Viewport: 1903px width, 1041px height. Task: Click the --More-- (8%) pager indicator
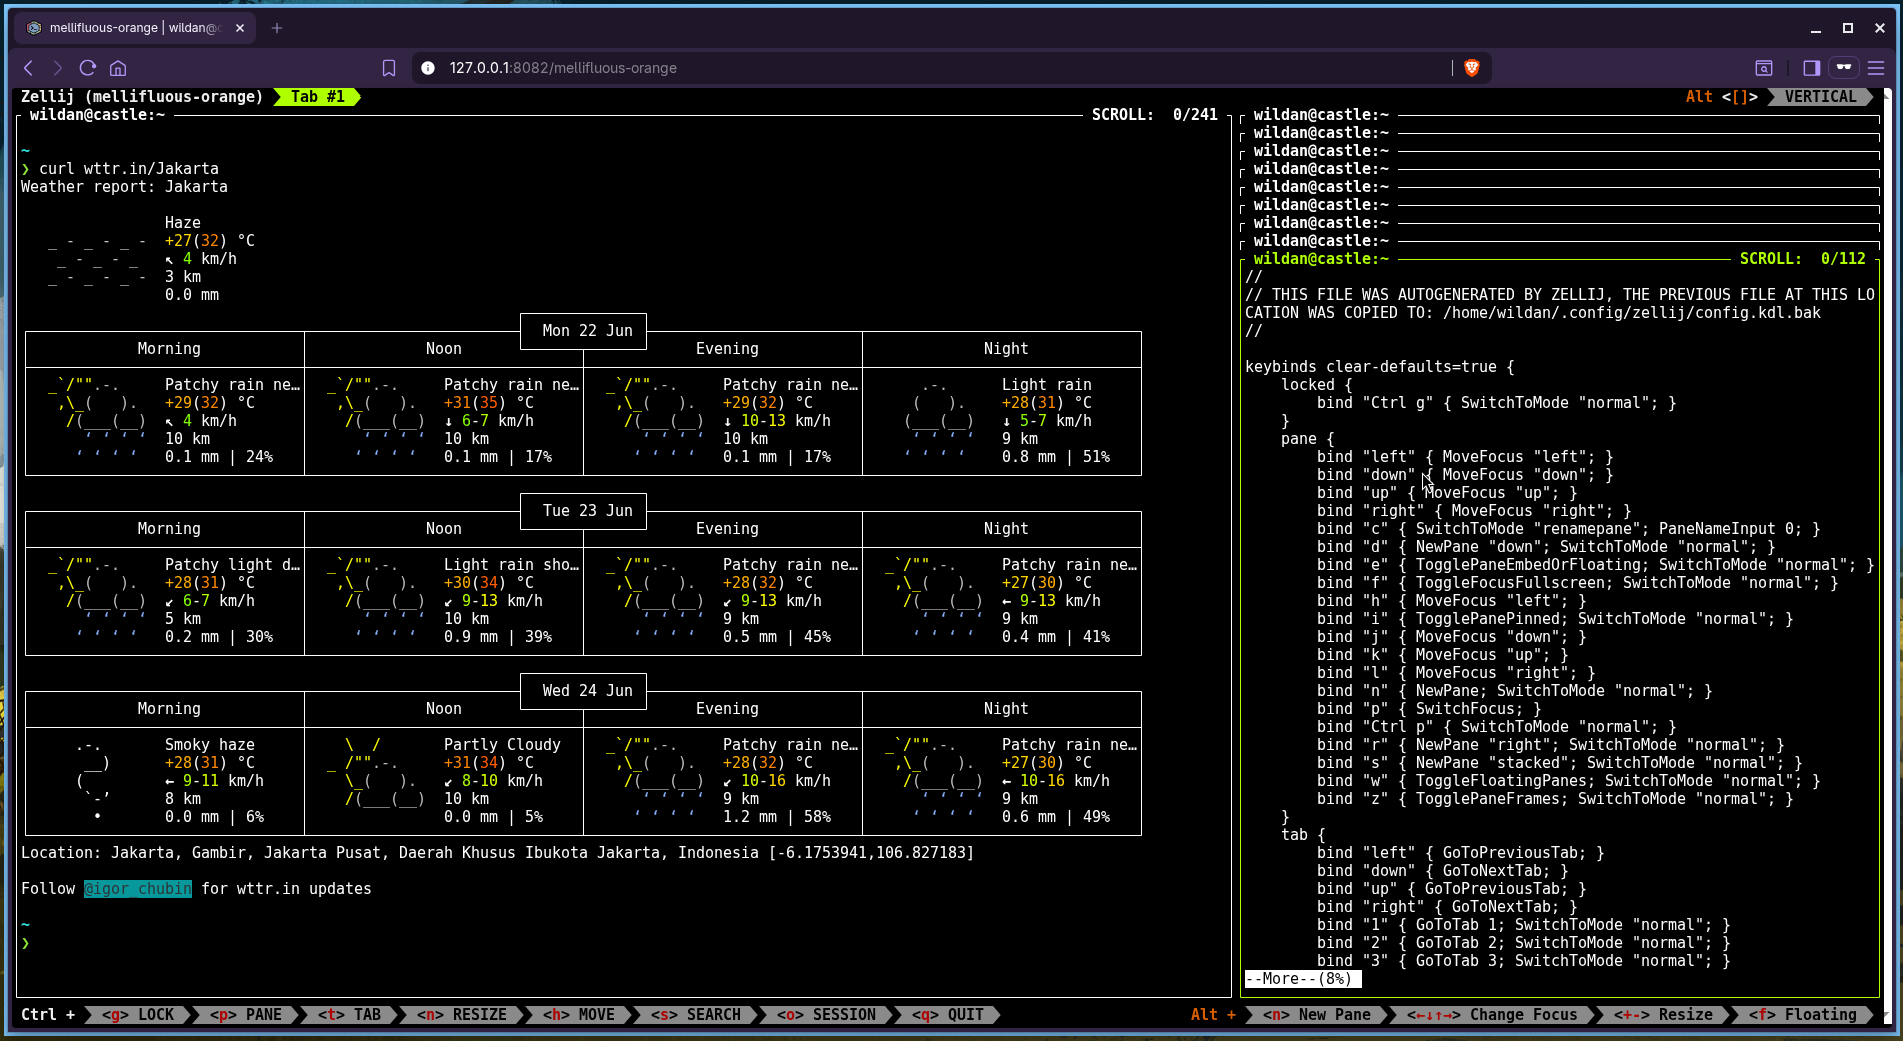(1302, 979)
